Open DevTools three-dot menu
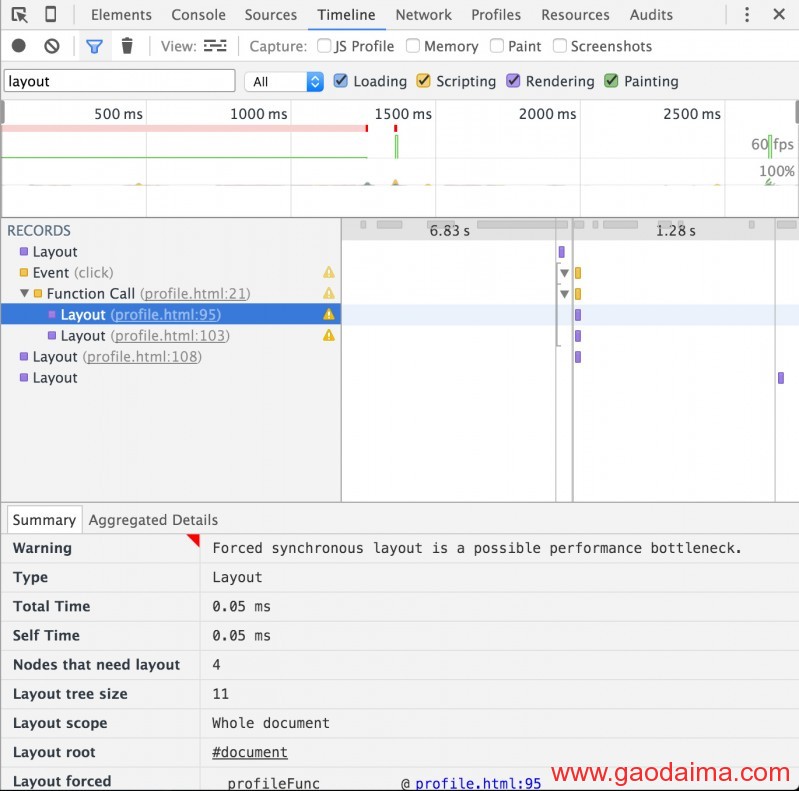Image resolution: width=799 pixels, height=791 pixels. (x=747, y=14)
